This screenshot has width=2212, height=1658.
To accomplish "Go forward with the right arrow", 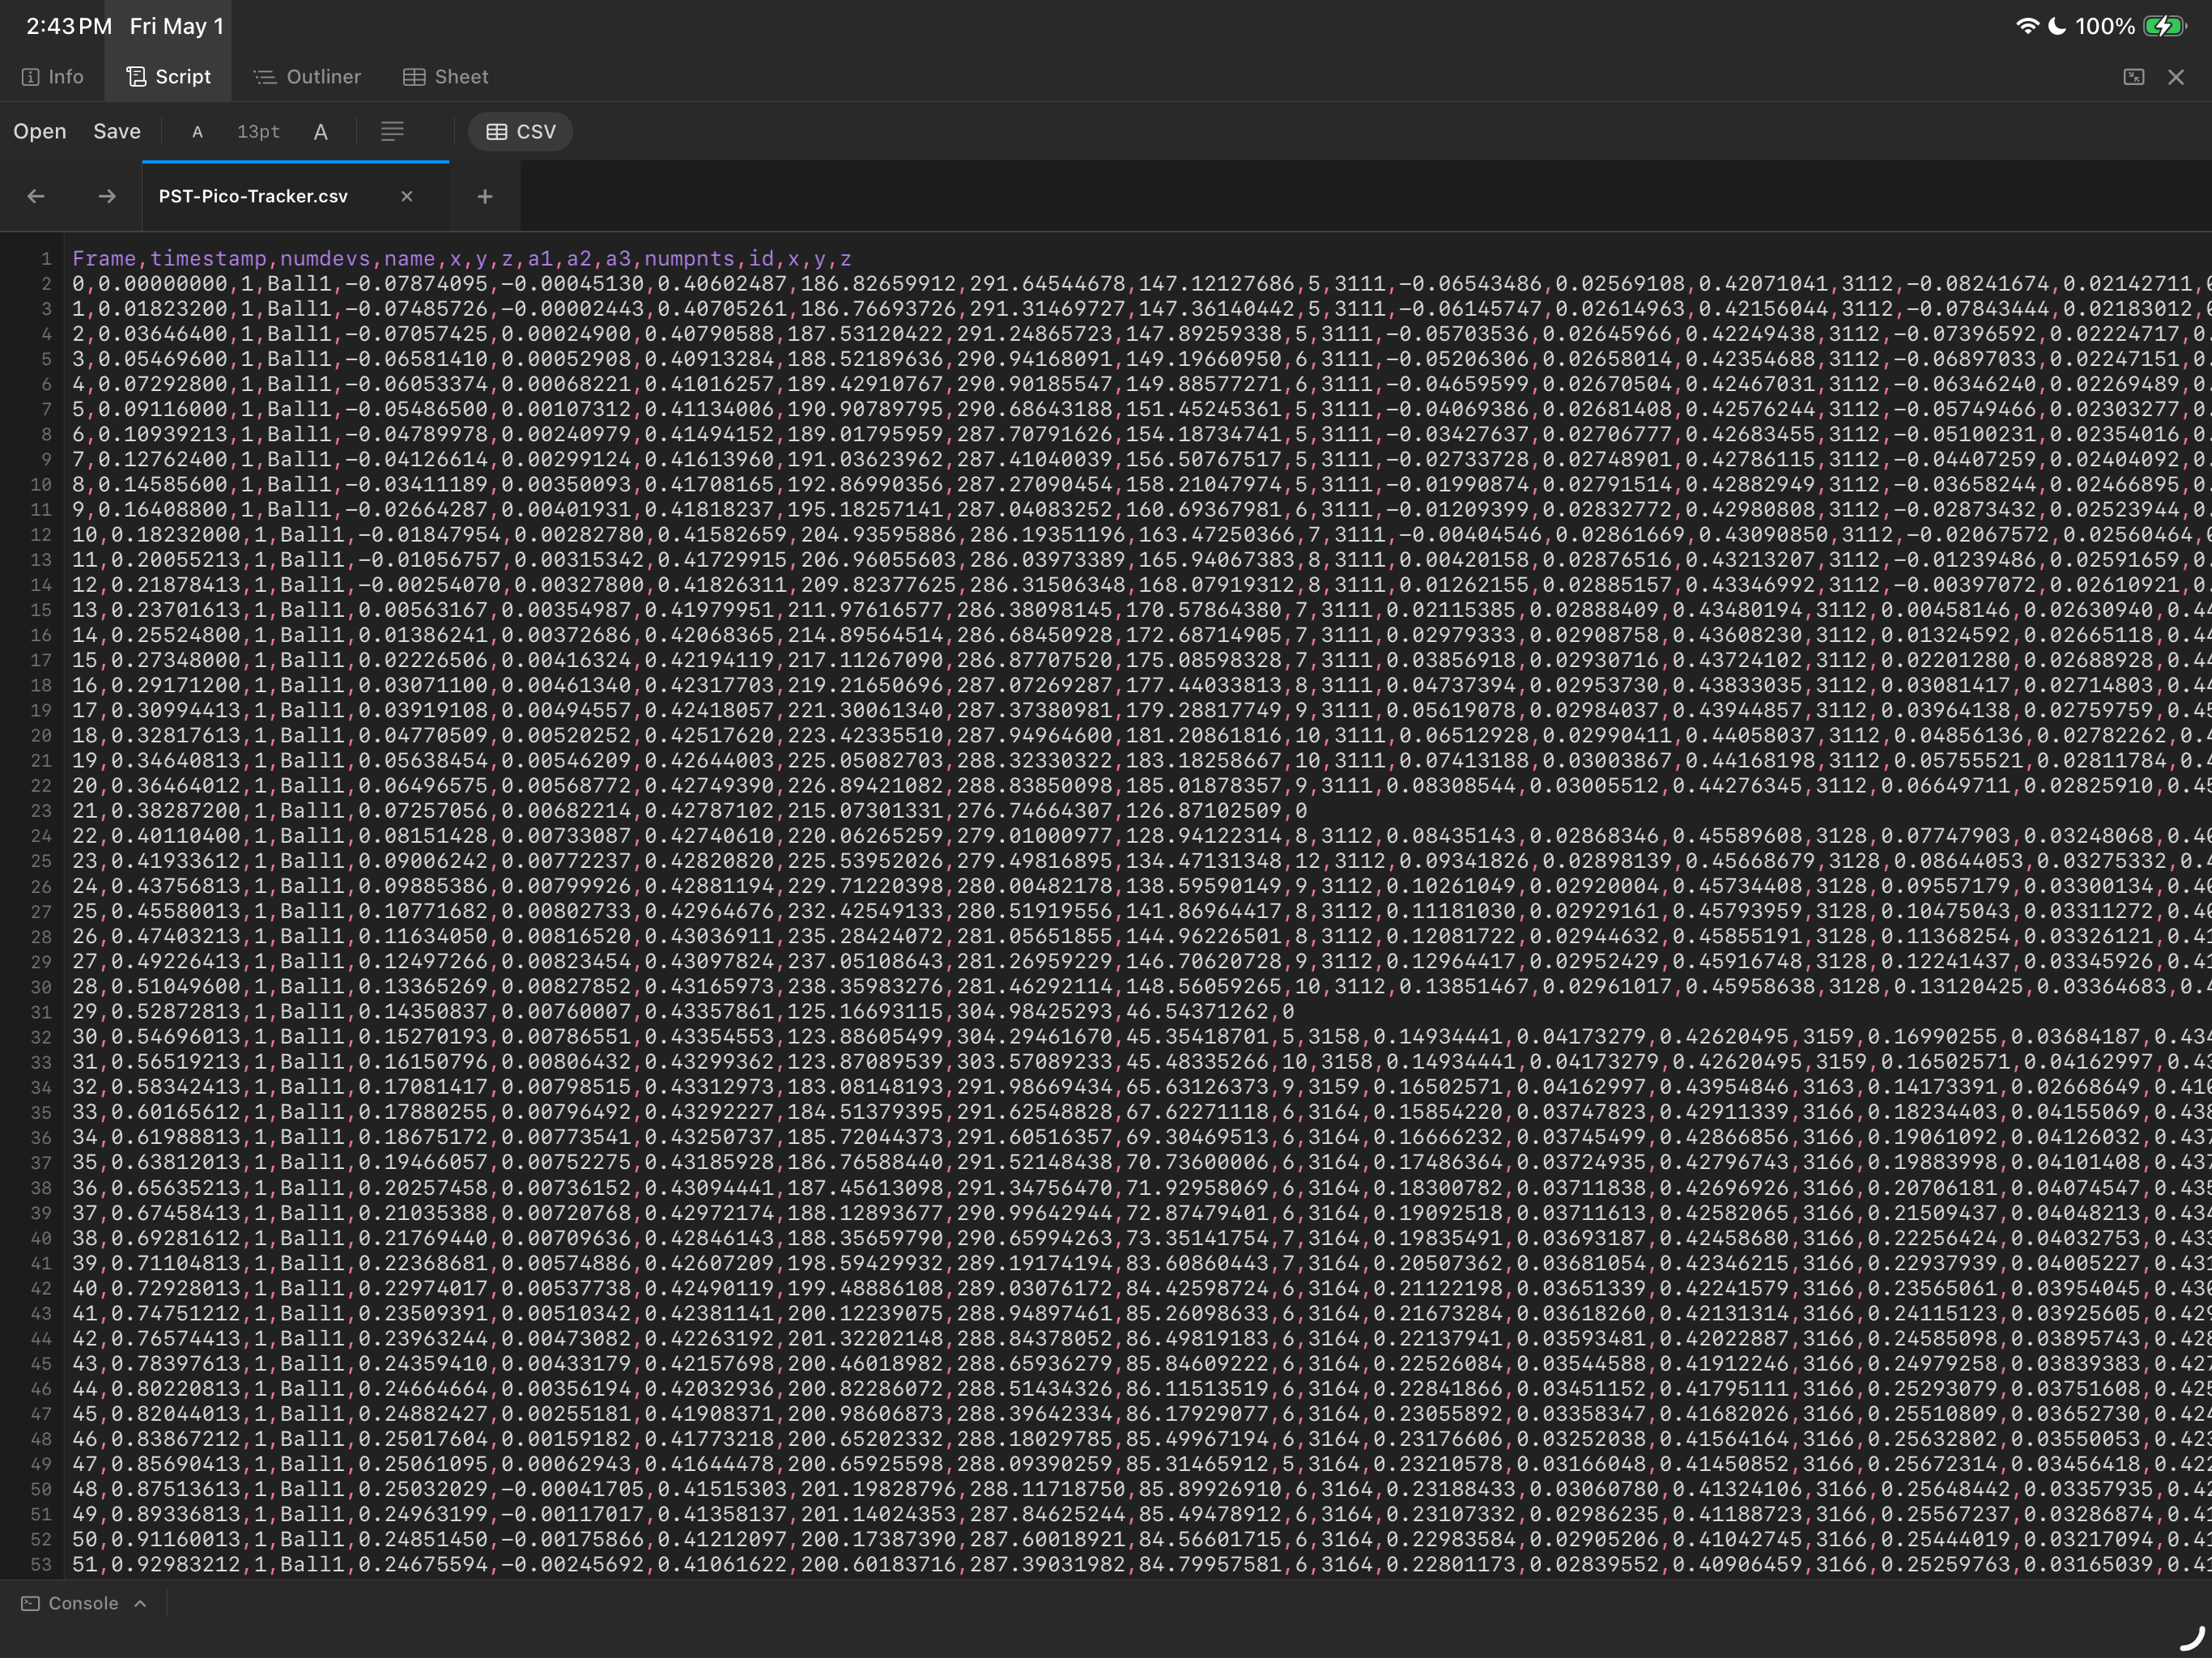I will click(107, 197).
